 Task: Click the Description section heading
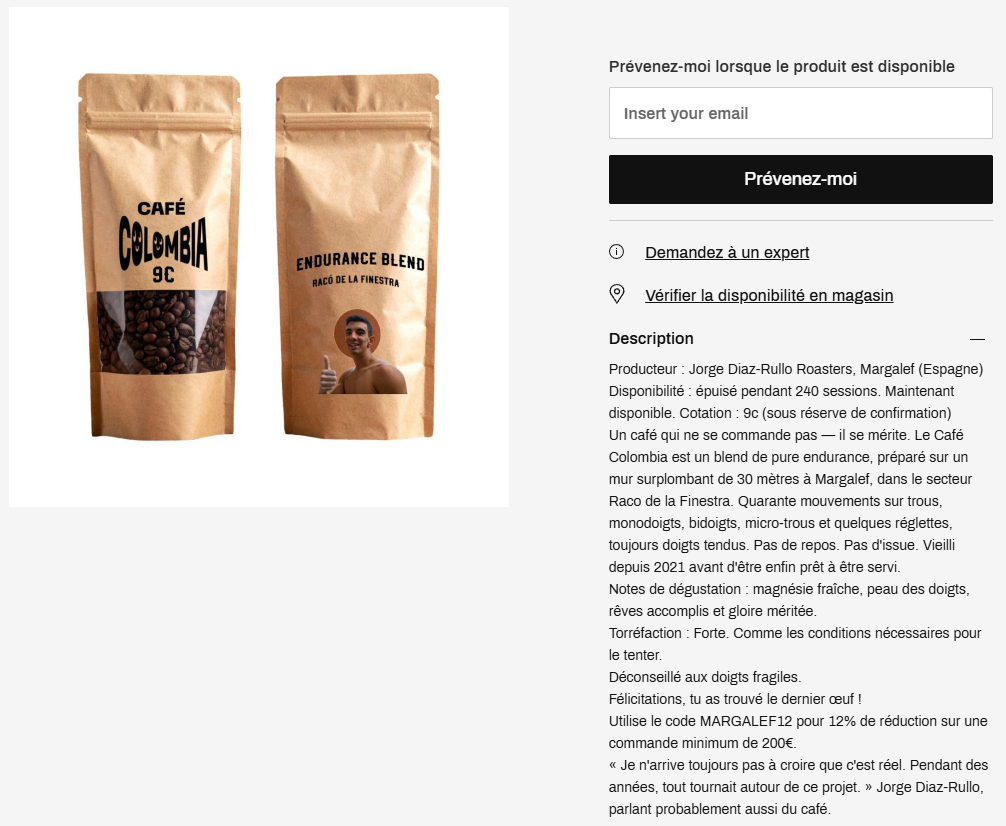pos(651,338)
